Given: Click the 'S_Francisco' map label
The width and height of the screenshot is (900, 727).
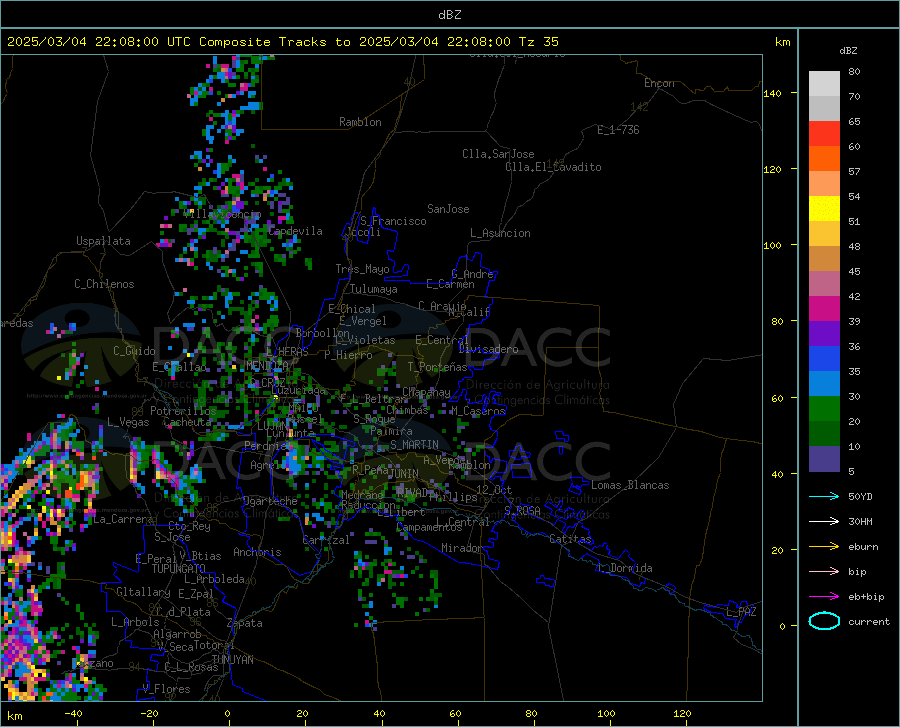Looking at the screenshot, I should [x=393, y=221].
